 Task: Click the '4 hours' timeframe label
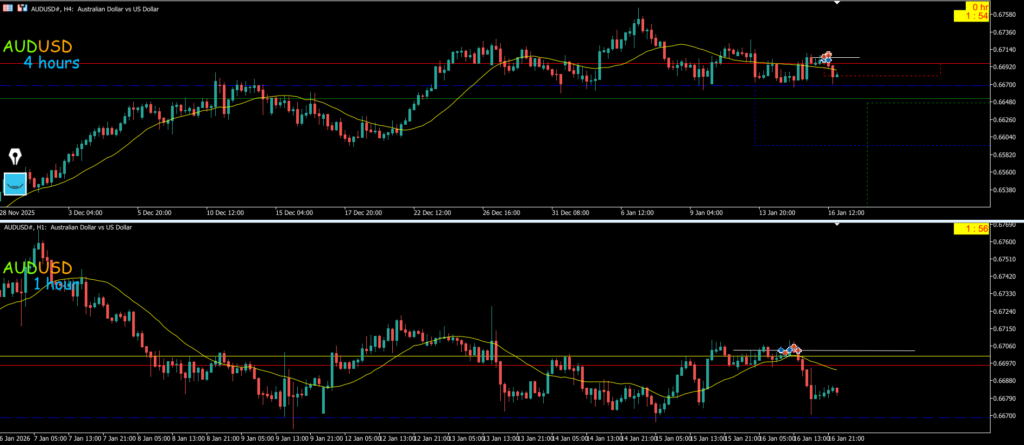[x=52, y=64]
